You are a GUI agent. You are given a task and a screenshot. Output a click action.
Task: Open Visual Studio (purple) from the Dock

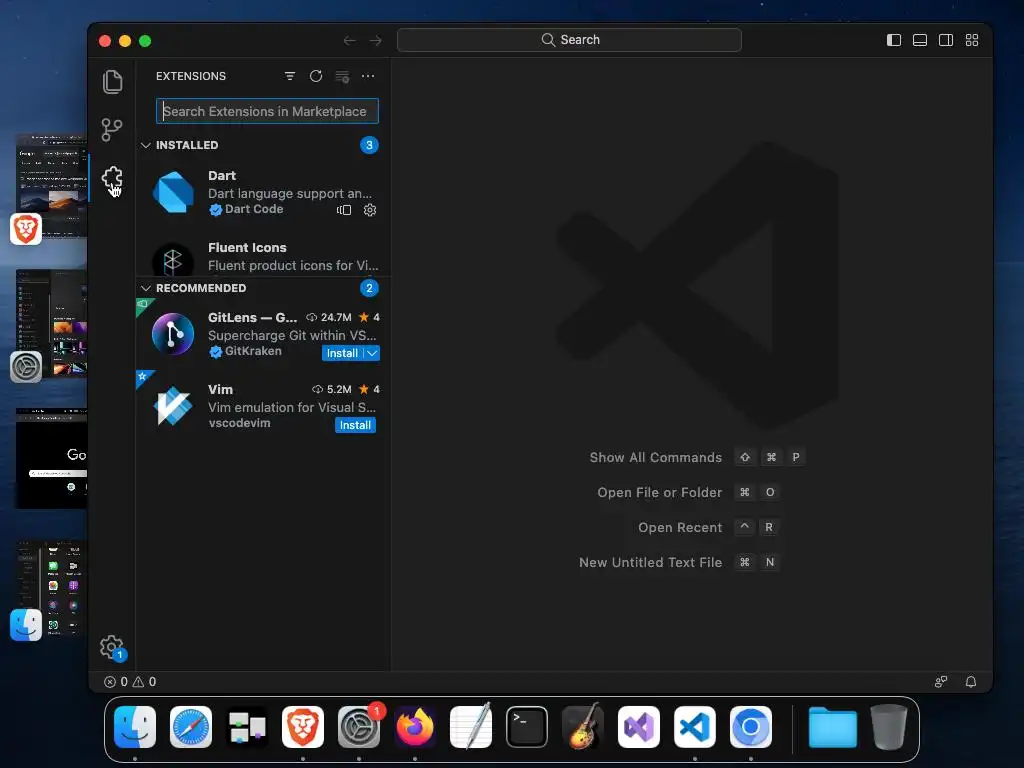coord(639,727)
